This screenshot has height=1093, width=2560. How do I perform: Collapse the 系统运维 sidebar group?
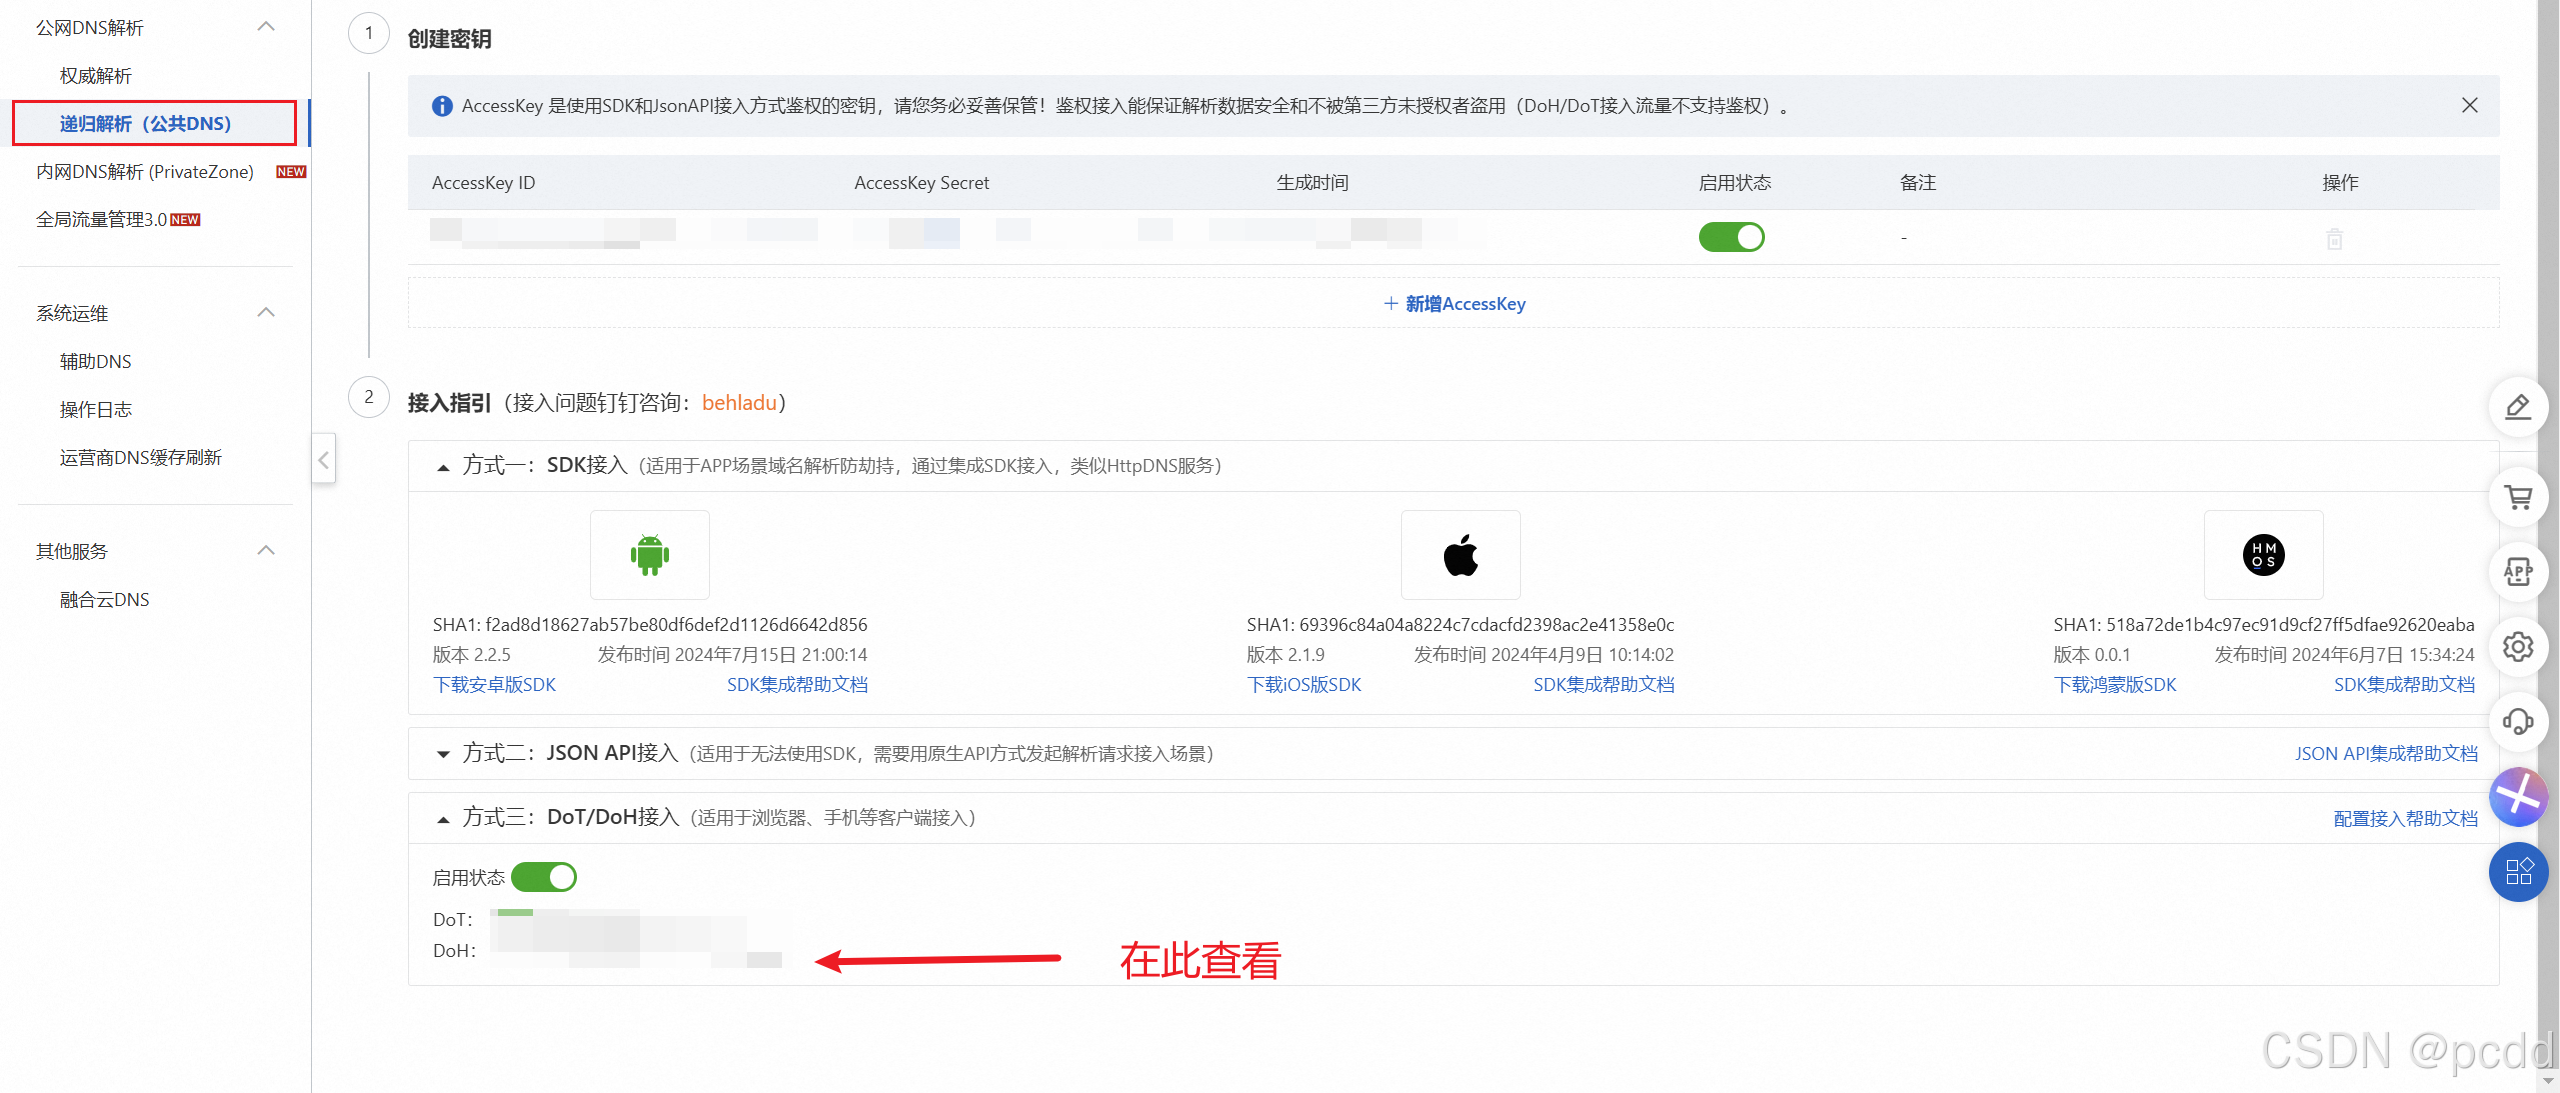click(x=266, y=313)
